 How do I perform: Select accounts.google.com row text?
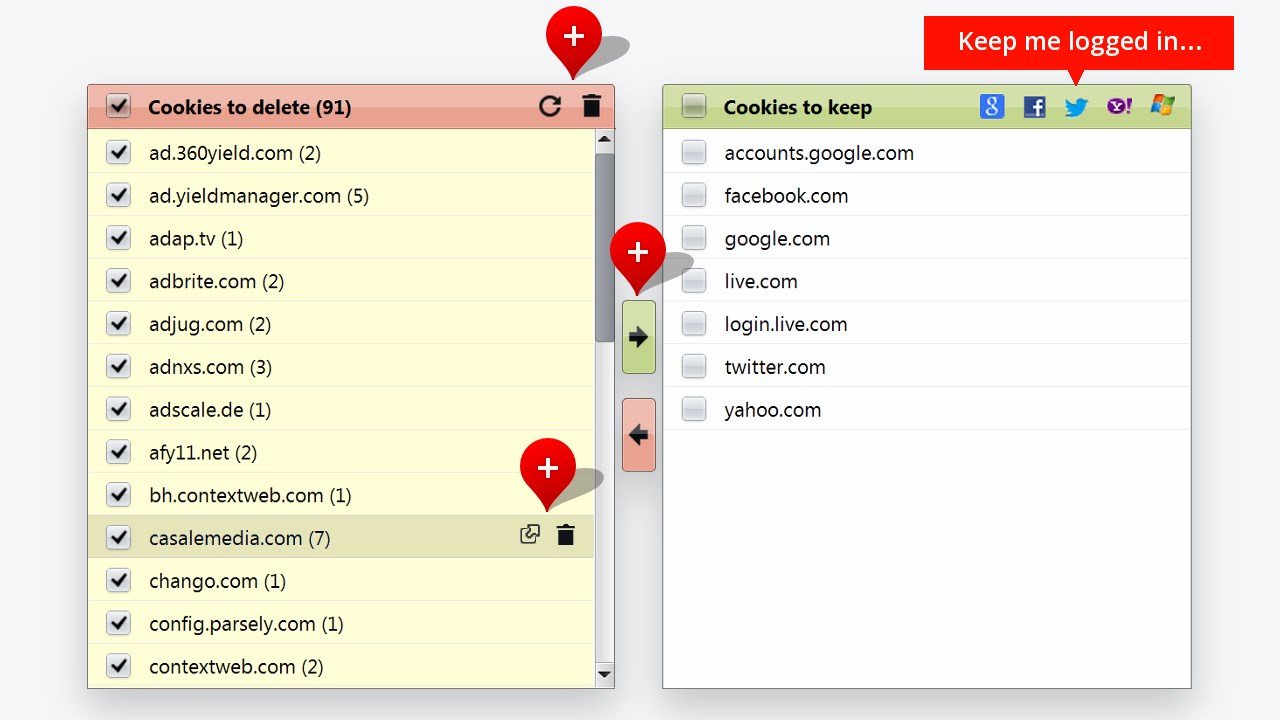pyautogui.click(x=819, y=153)
